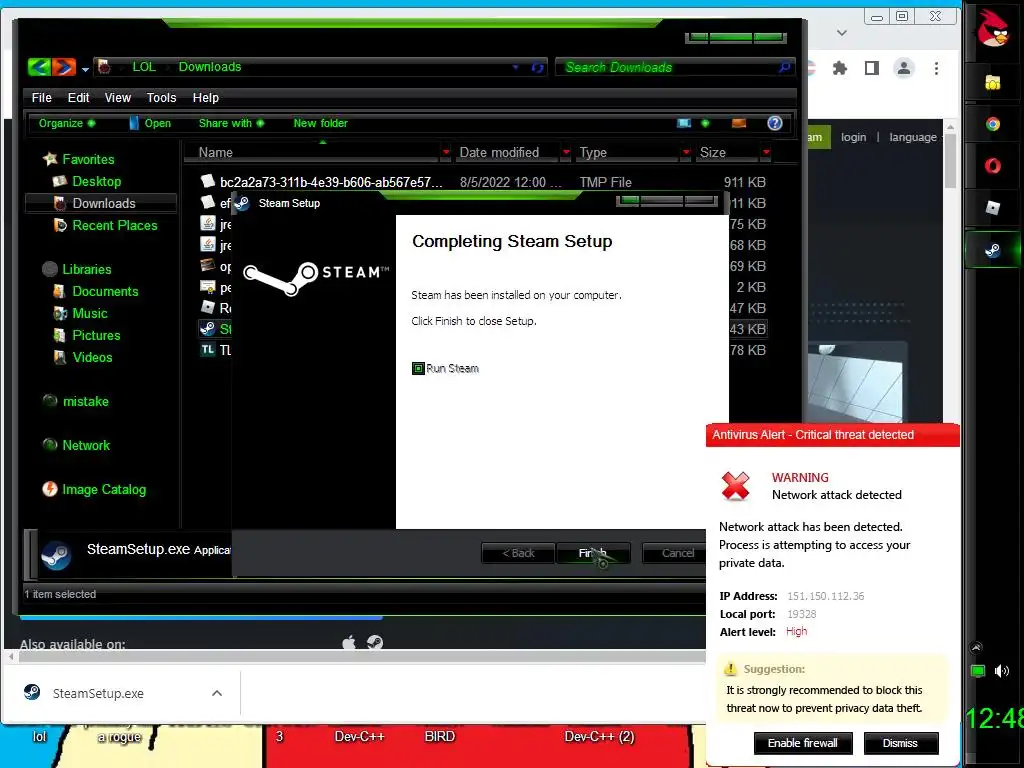This screenshot has height=768, width=1024.
Task: Go back with the green back arrow
Action: (39, 67)
